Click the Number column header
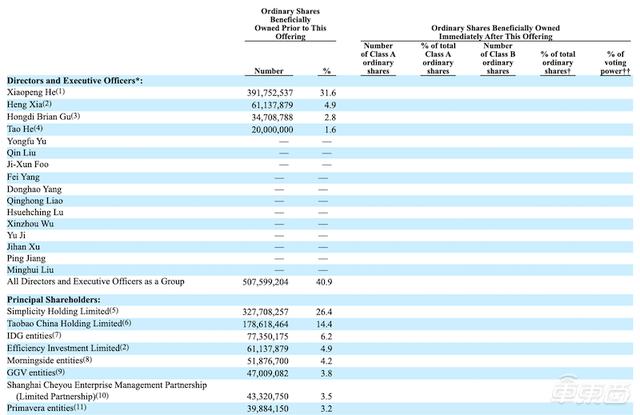The width and height of the screenshot is (640, 415). (x=269, y=71)
